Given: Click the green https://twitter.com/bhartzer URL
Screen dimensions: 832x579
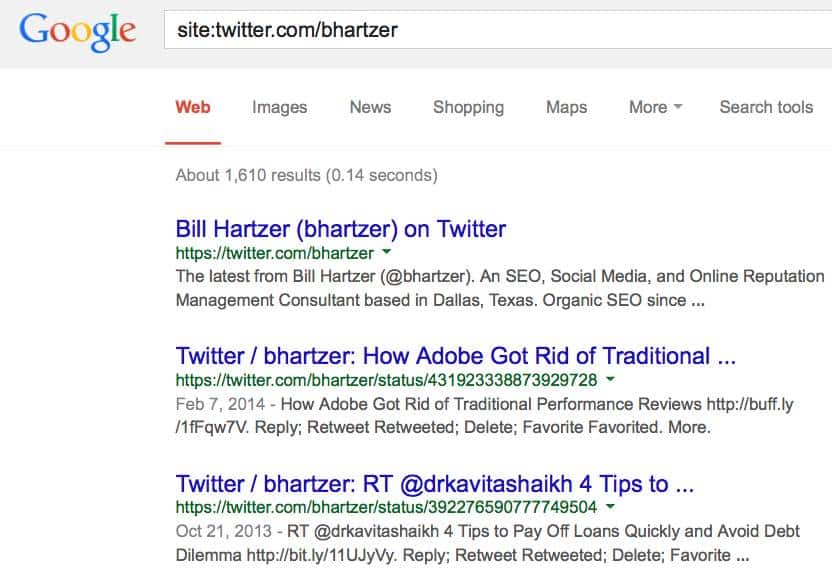Looking at the screenshot, I should coord(274,253).
